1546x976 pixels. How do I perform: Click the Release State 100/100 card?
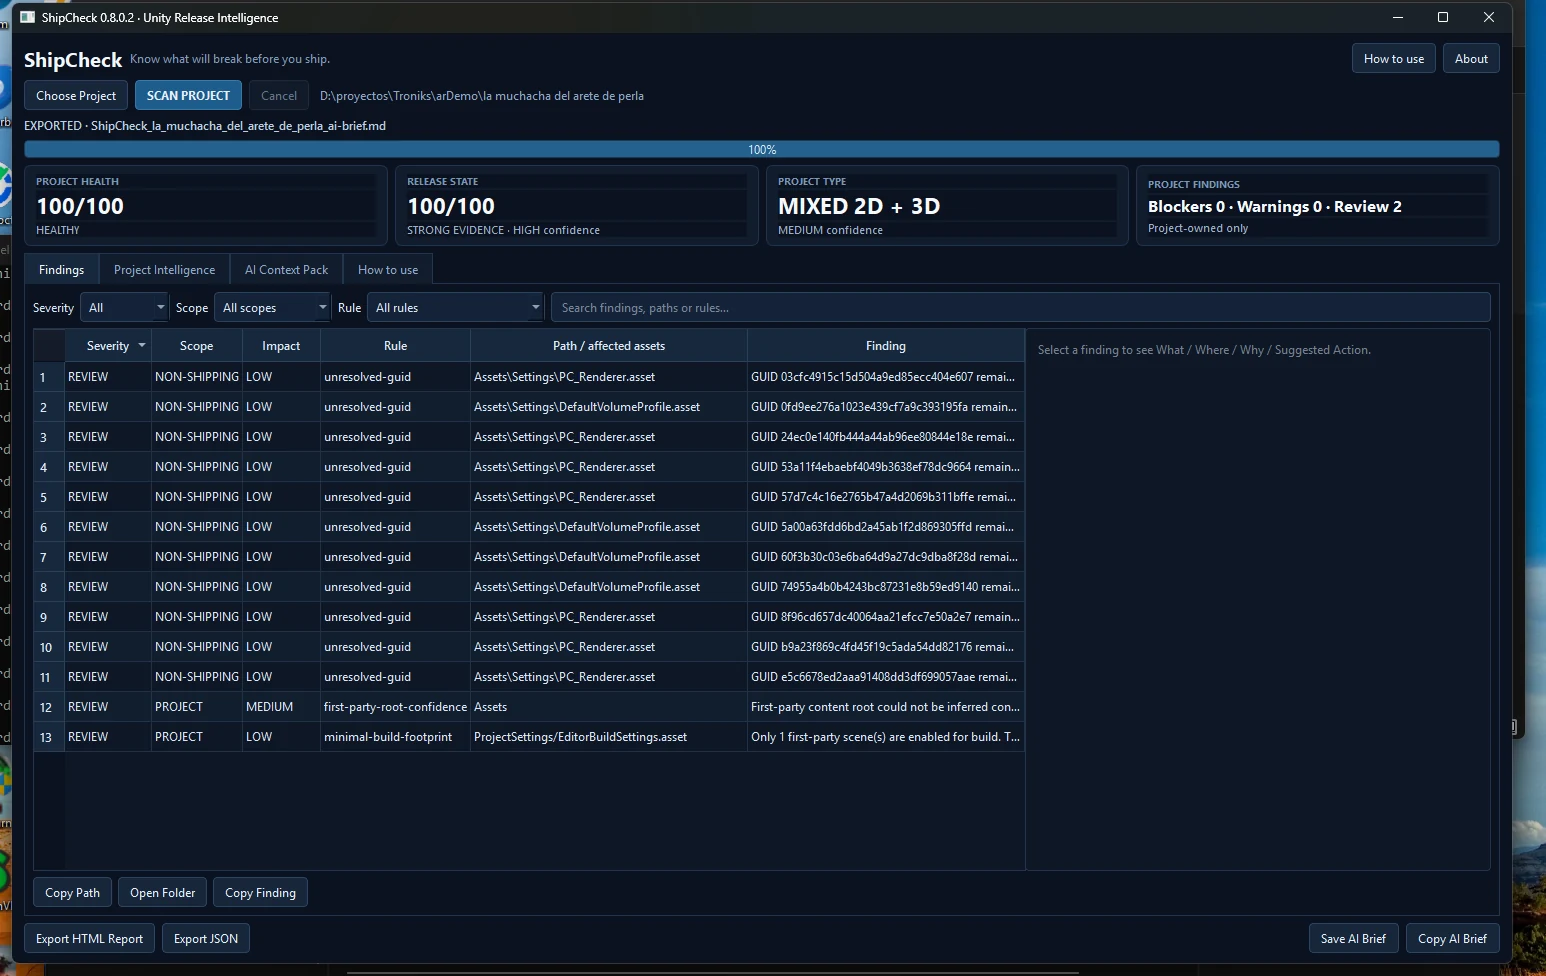coord(576,205)
